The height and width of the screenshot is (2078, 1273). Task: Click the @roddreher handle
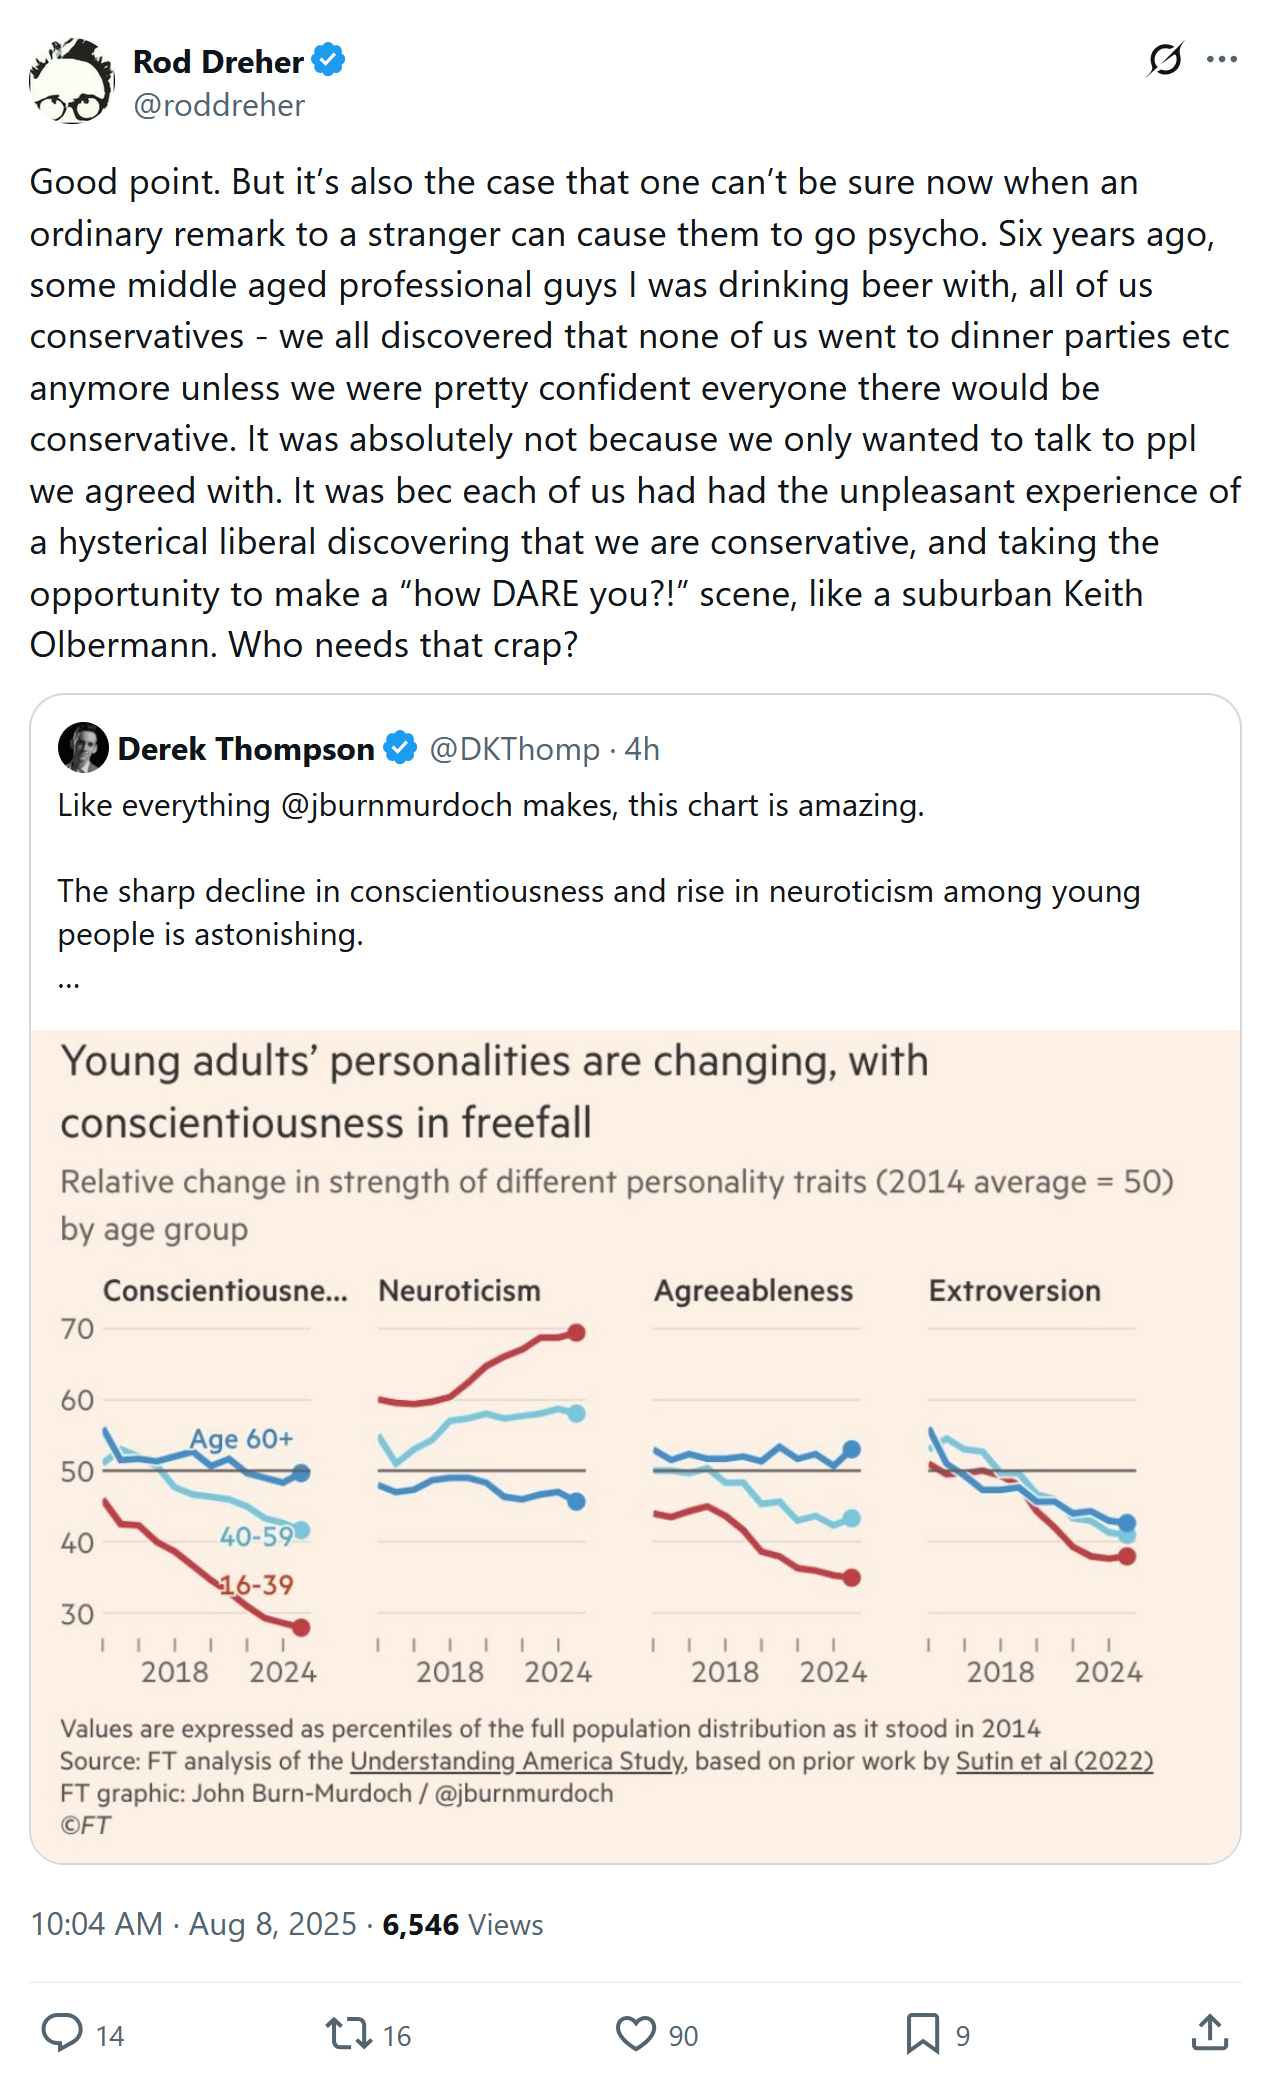click(219, 105)
